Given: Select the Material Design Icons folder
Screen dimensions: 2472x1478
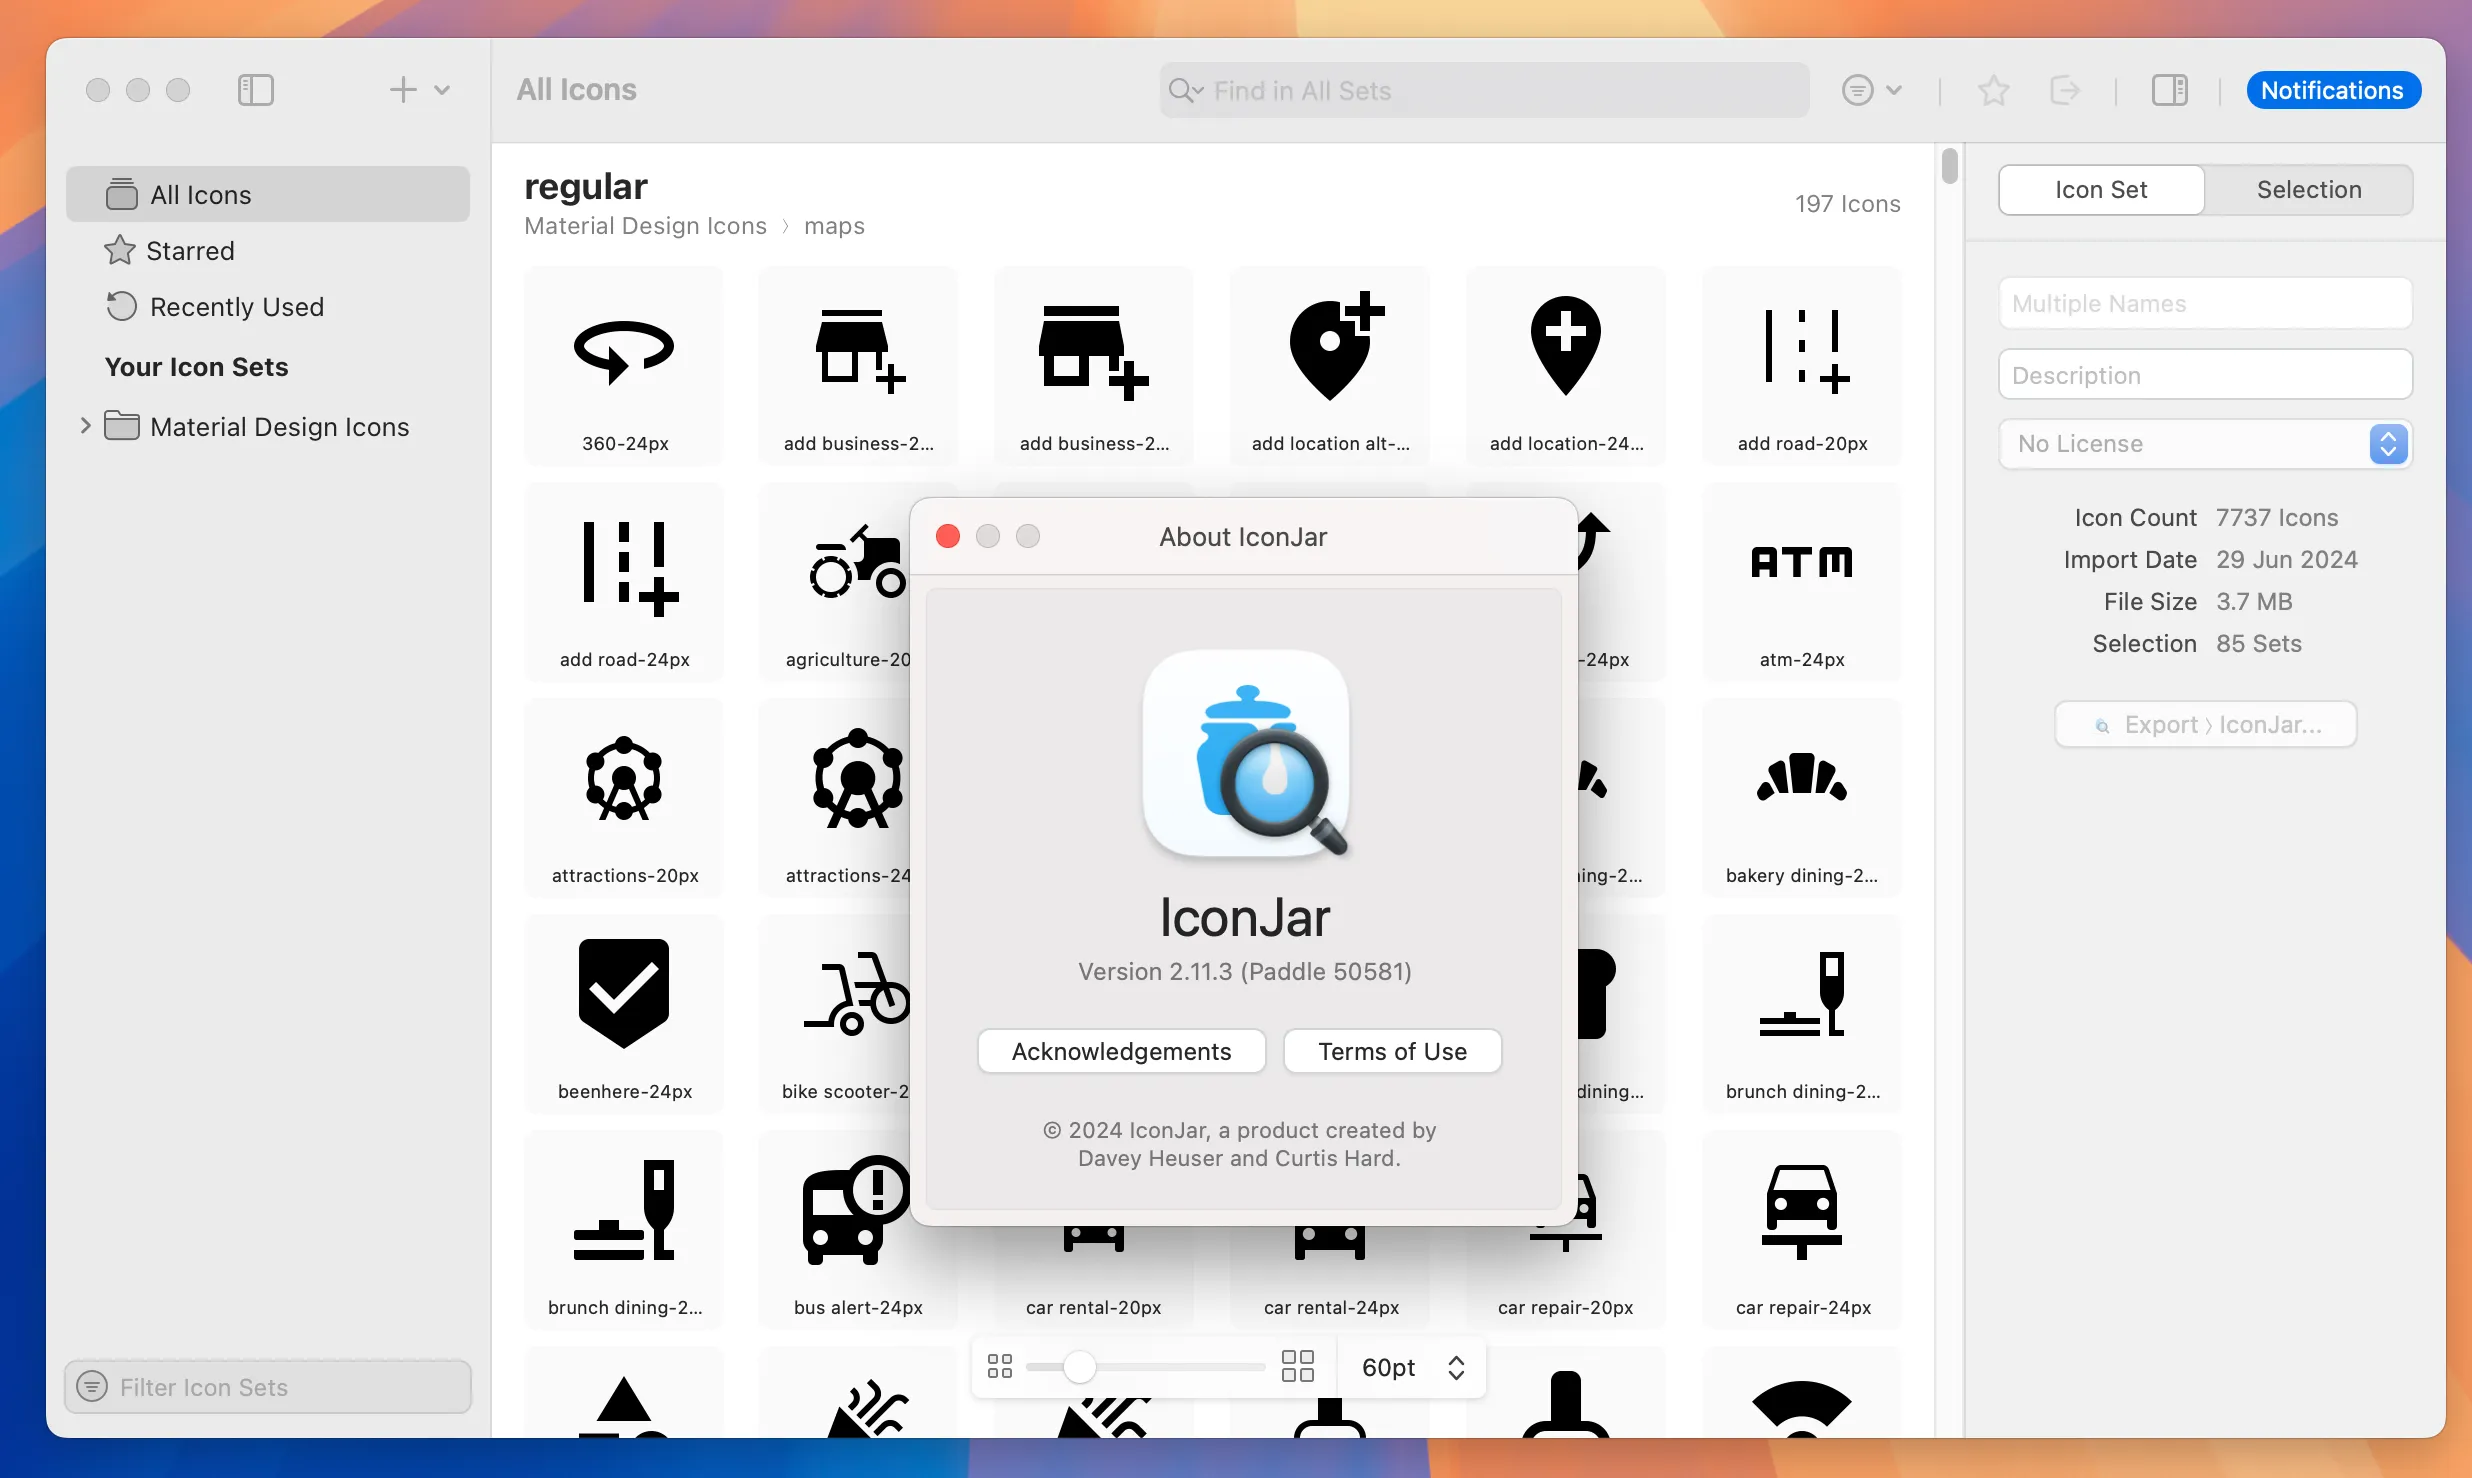Looking at the screenshot, I should [268, 426].
